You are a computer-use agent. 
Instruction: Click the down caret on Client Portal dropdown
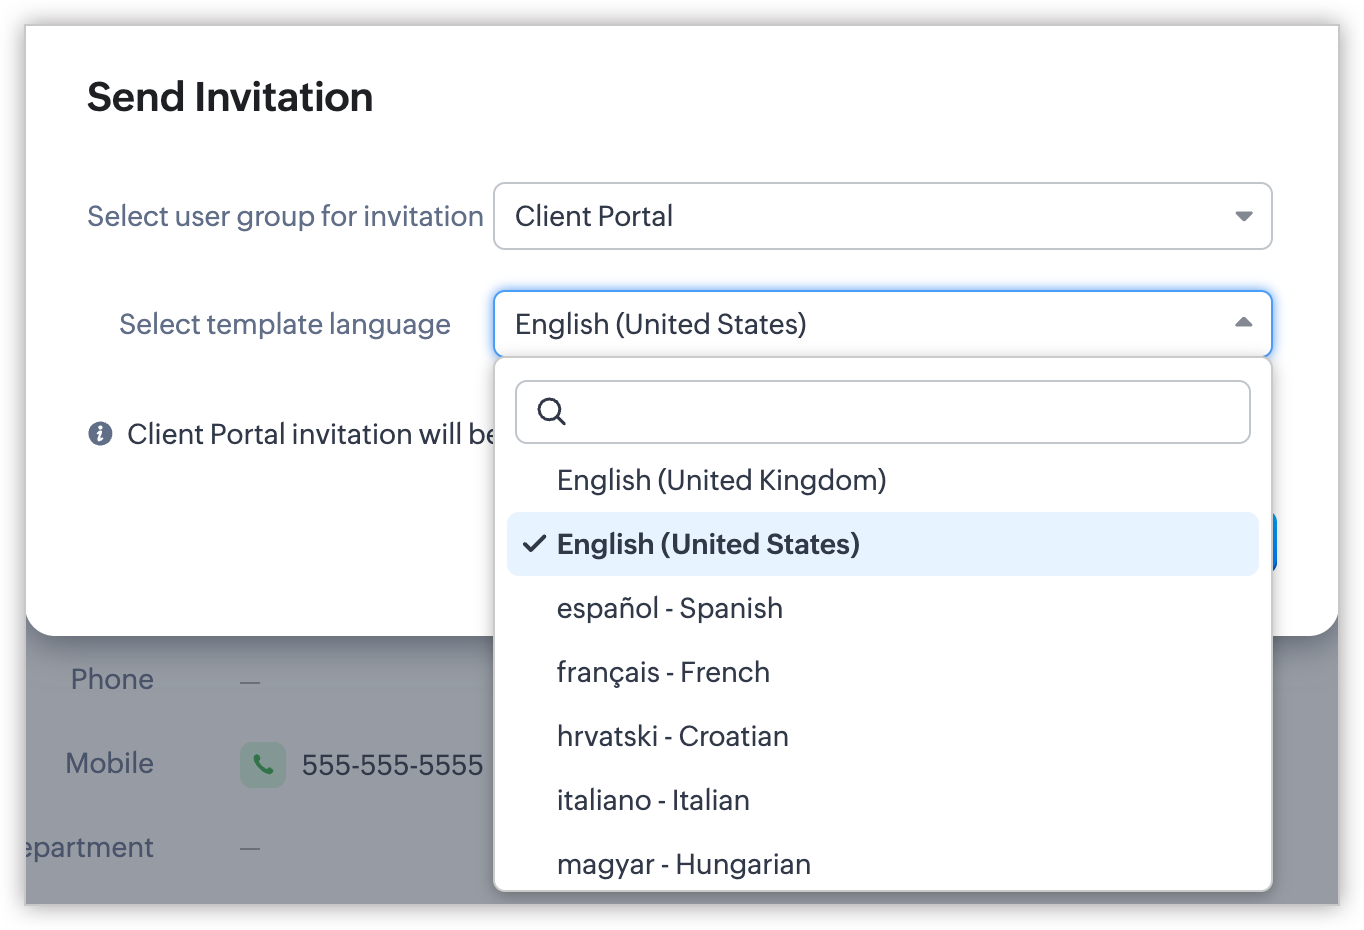1243,216
